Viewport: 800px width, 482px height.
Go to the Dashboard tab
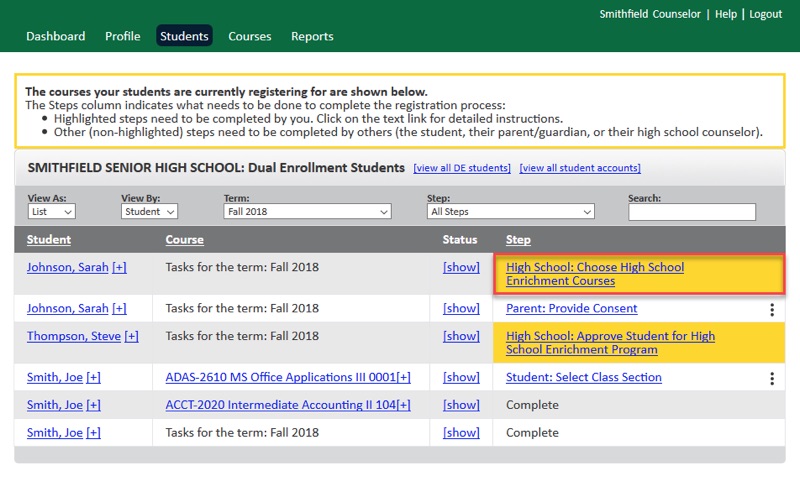tap(55, 37)
